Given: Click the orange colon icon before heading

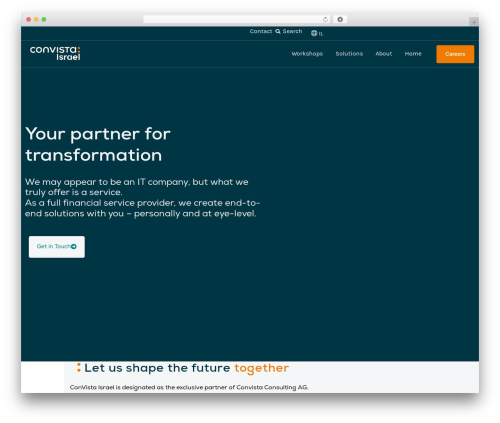Looking at the screenshot, I should coord(79,368).
